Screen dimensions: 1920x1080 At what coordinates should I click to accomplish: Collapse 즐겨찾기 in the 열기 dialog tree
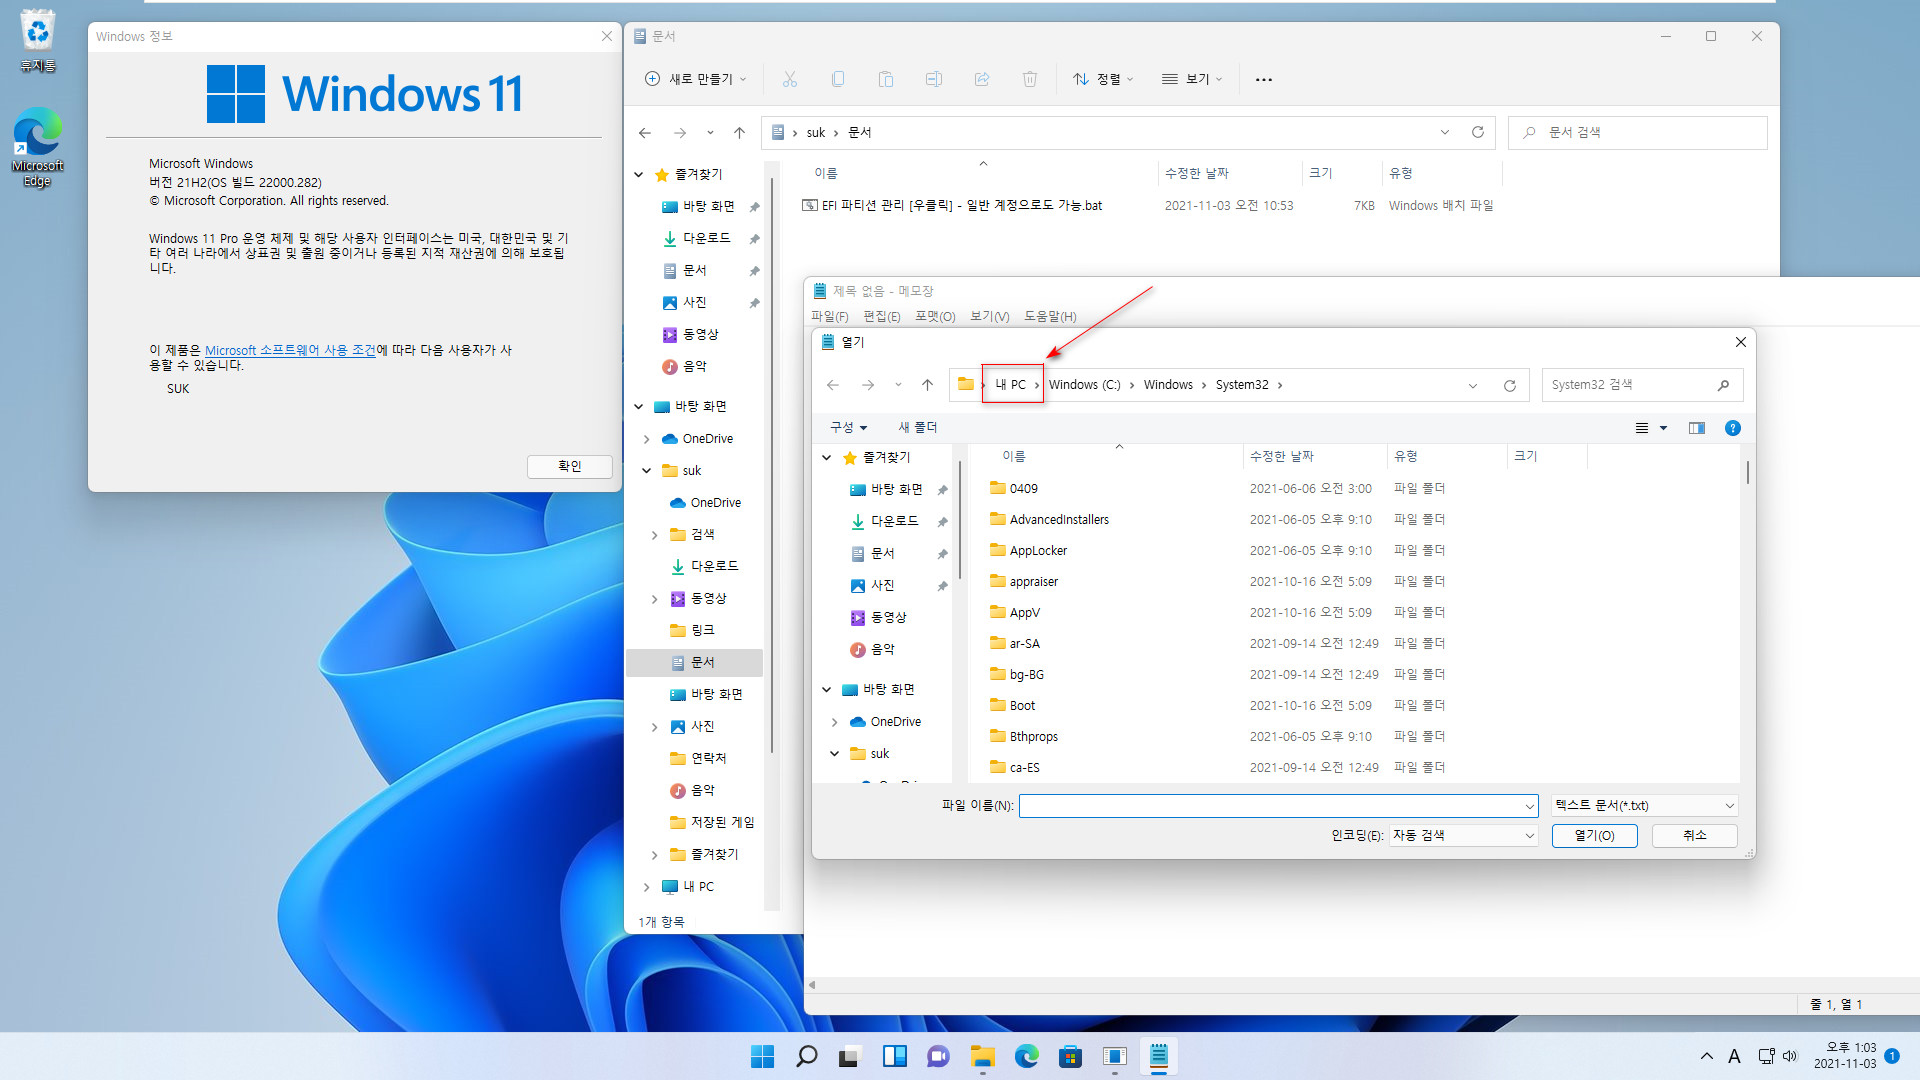826,458
